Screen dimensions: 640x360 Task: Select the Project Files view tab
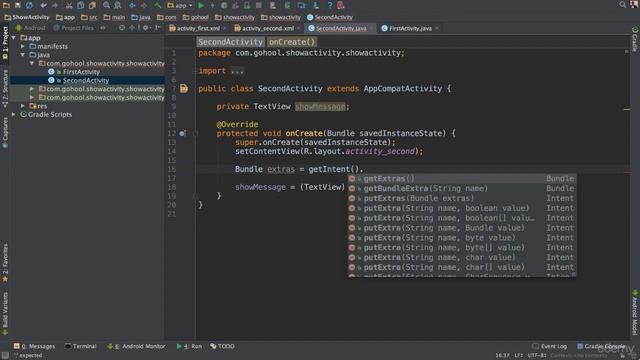click(x=73, y=28)
